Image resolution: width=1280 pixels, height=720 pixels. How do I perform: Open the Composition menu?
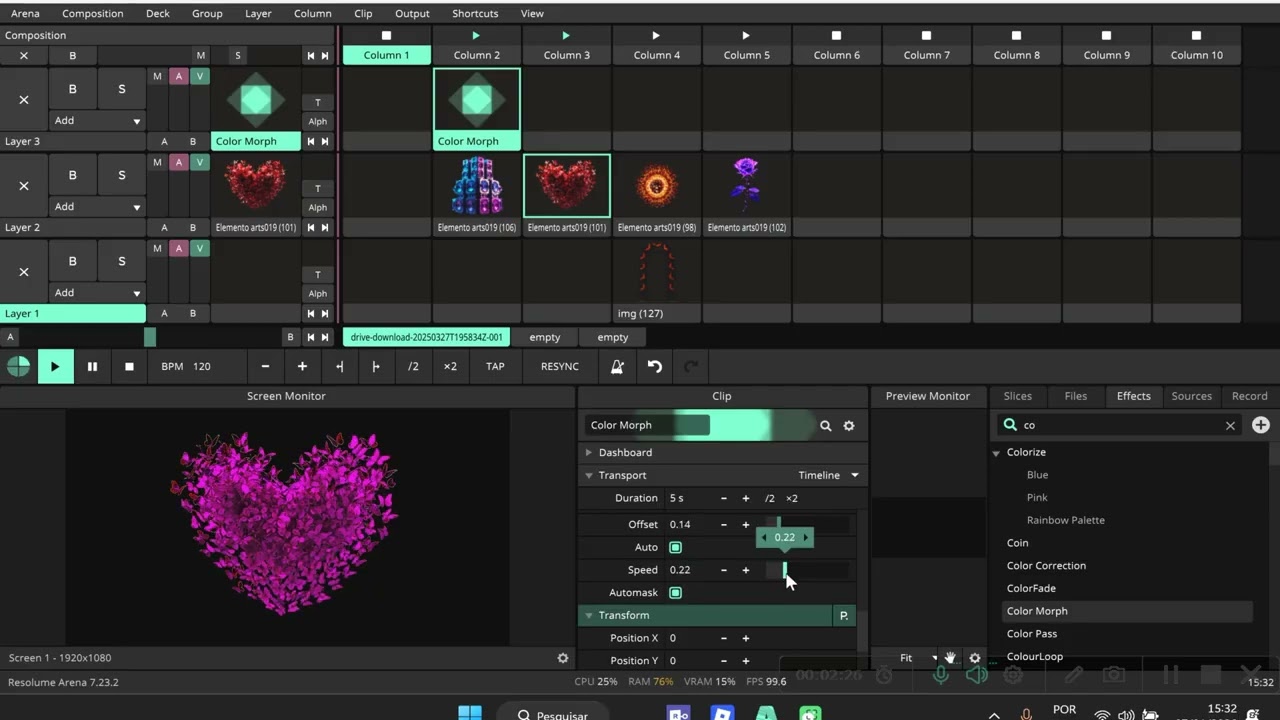click(x=92, y=13)
